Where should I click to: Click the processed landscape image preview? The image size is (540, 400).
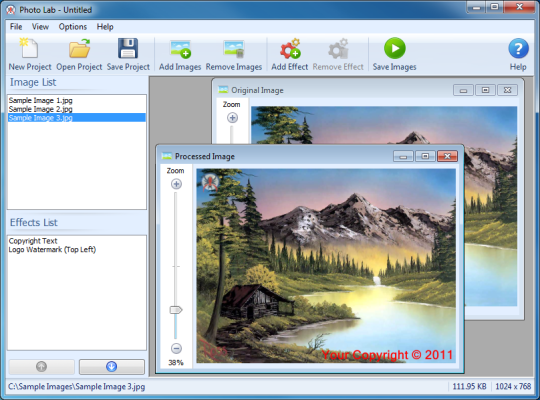tap(326, 266)
